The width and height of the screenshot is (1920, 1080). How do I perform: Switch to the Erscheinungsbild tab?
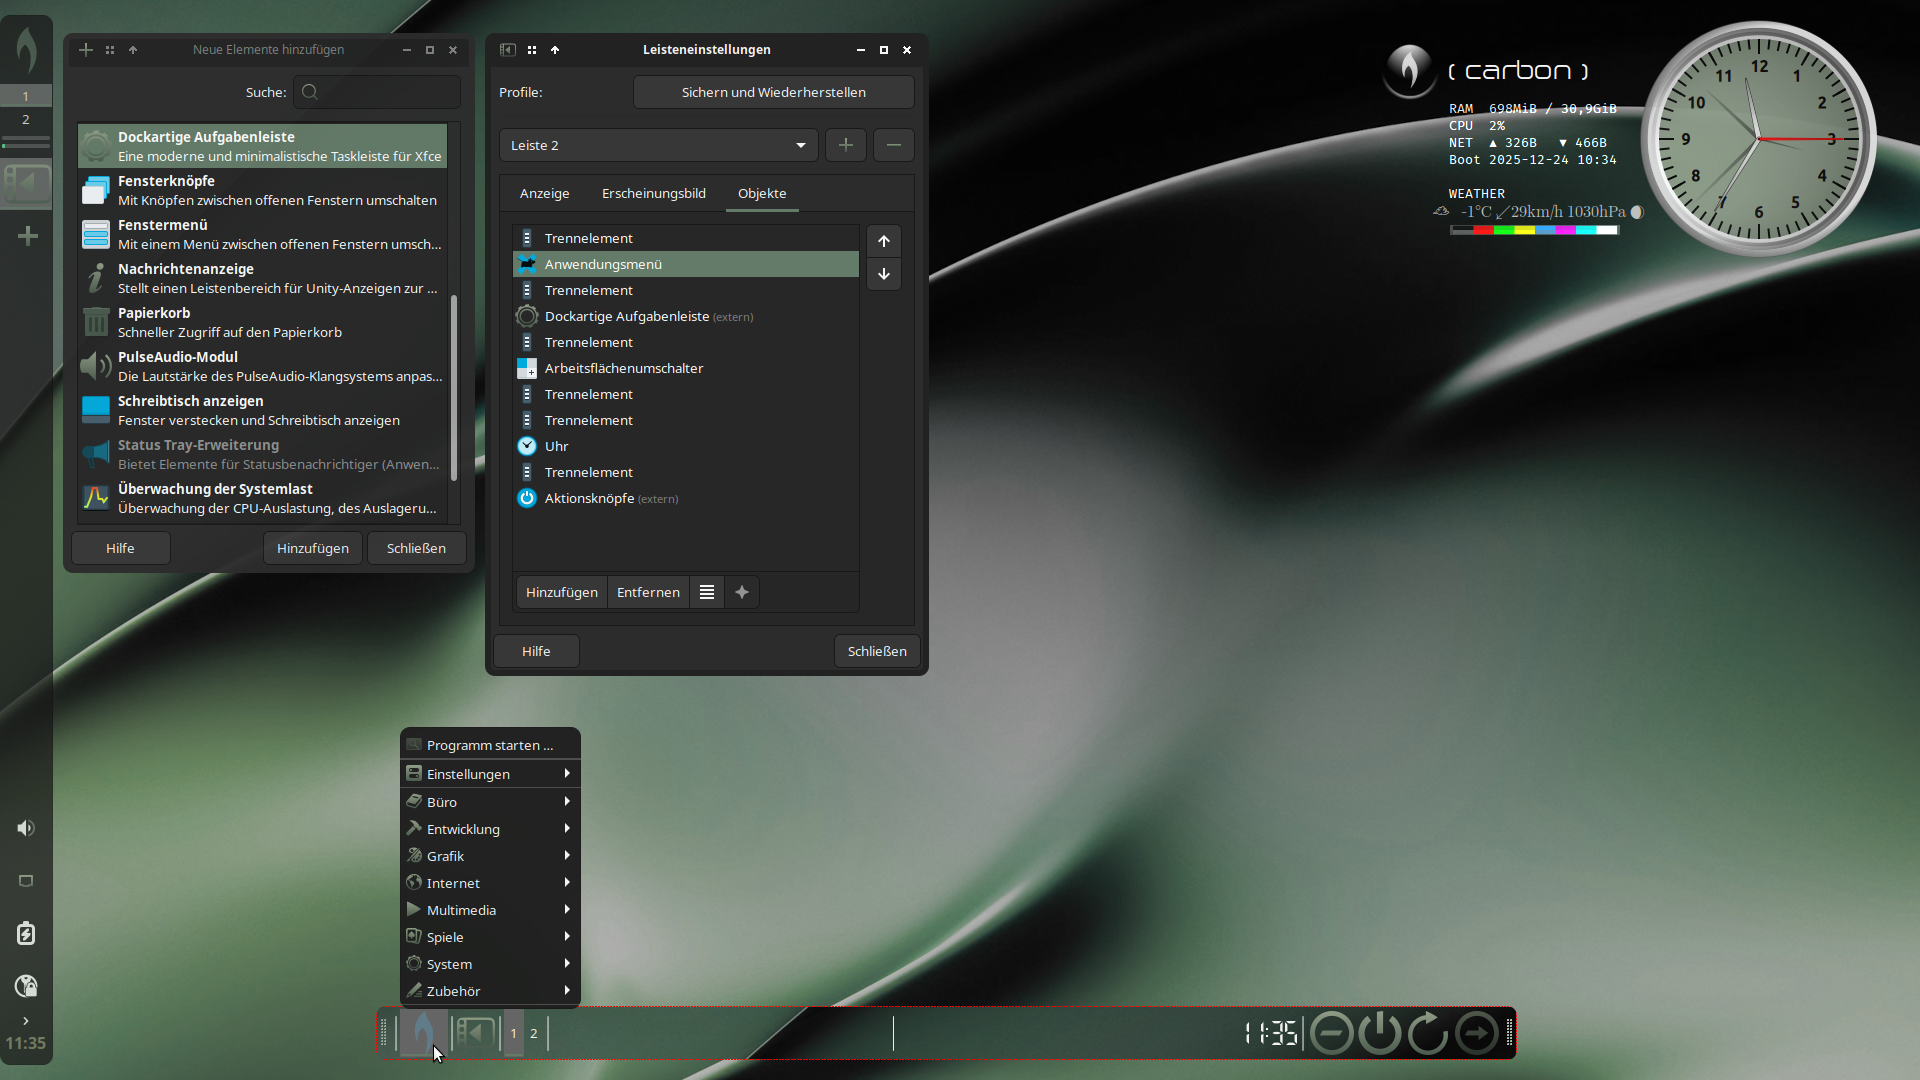tap(653, 193)
